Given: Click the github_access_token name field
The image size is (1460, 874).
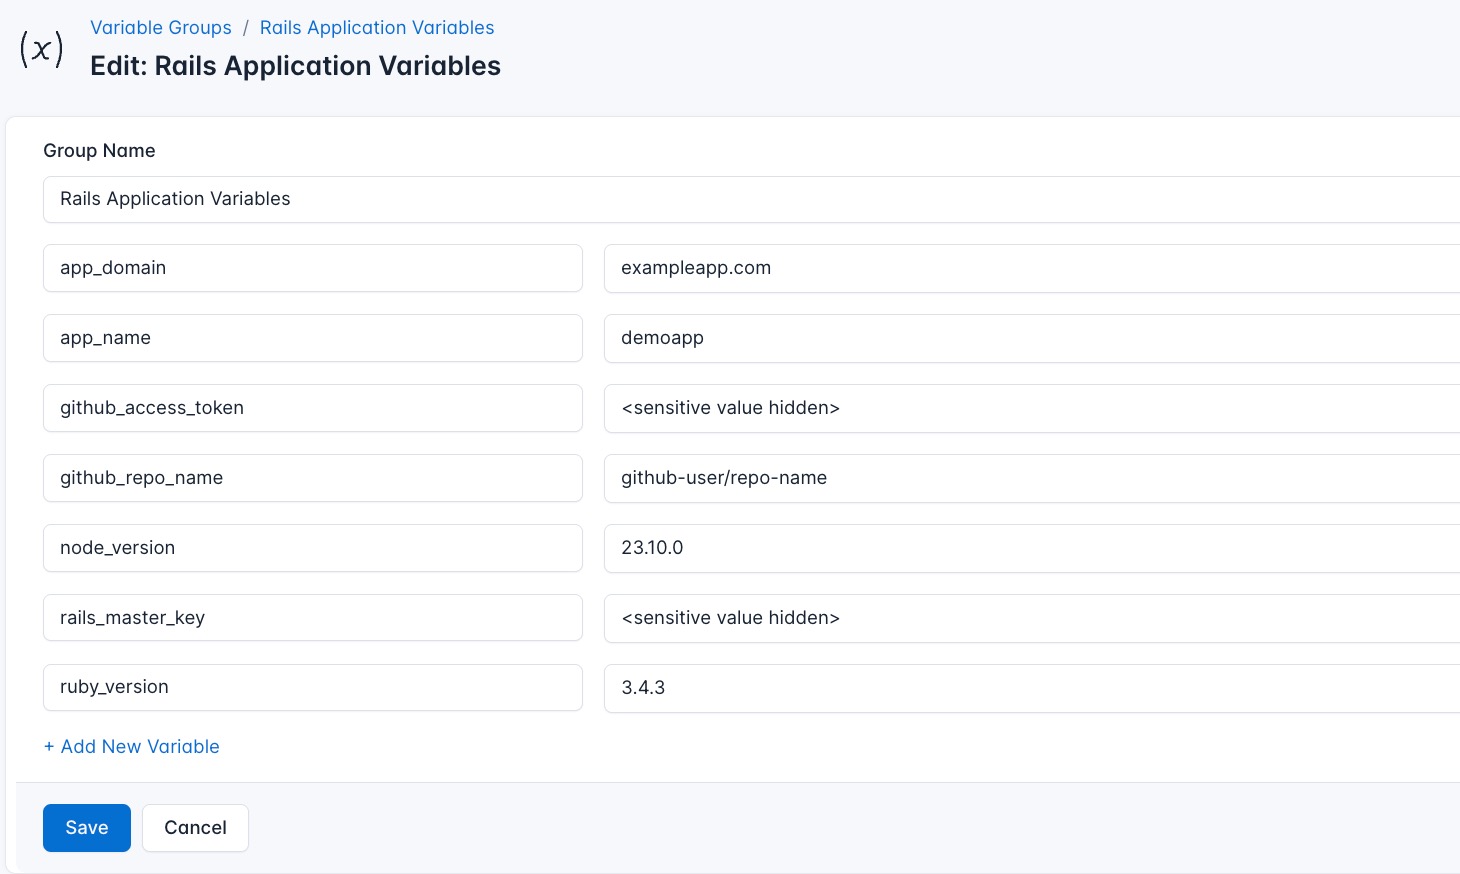Looking at the screenshot, I should point(313,408).
